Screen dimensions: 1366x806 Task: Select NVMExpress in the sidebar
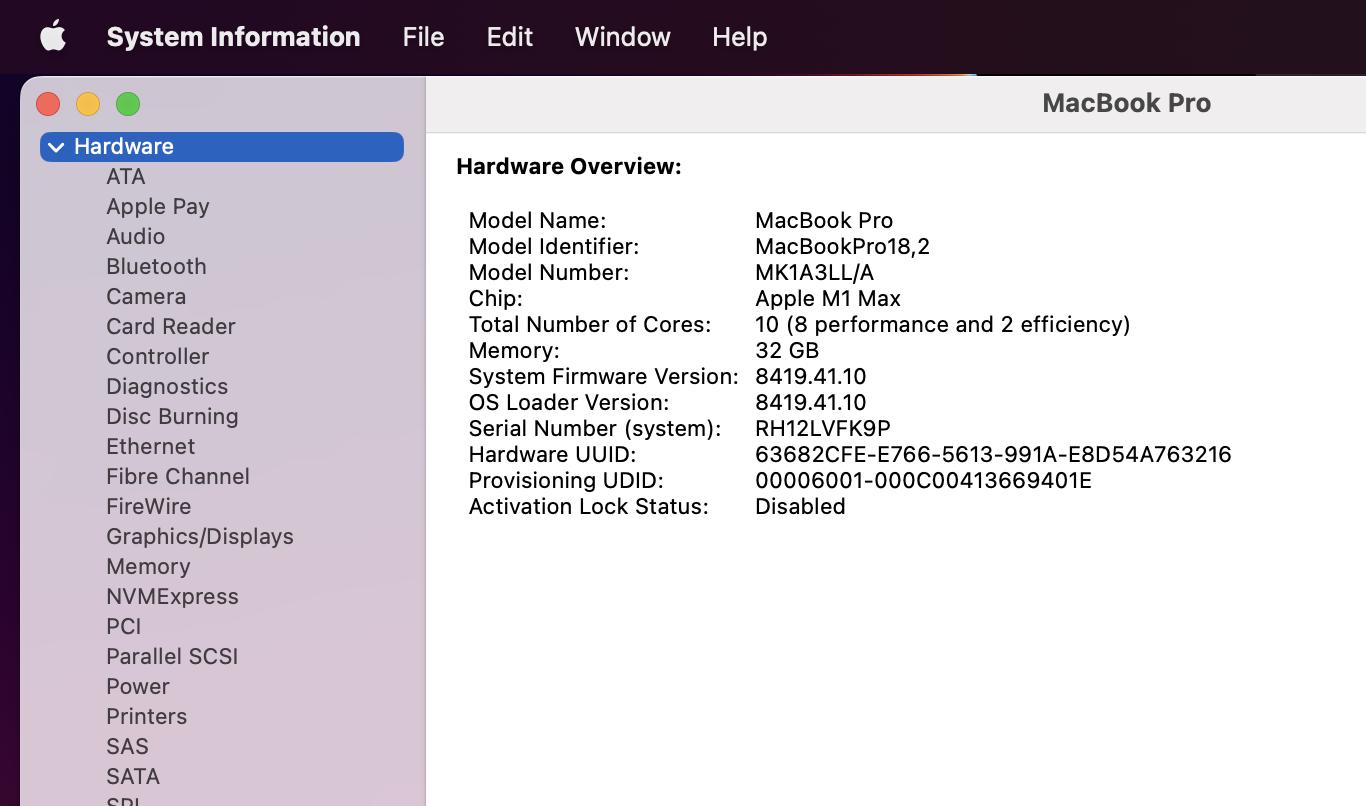172,596
